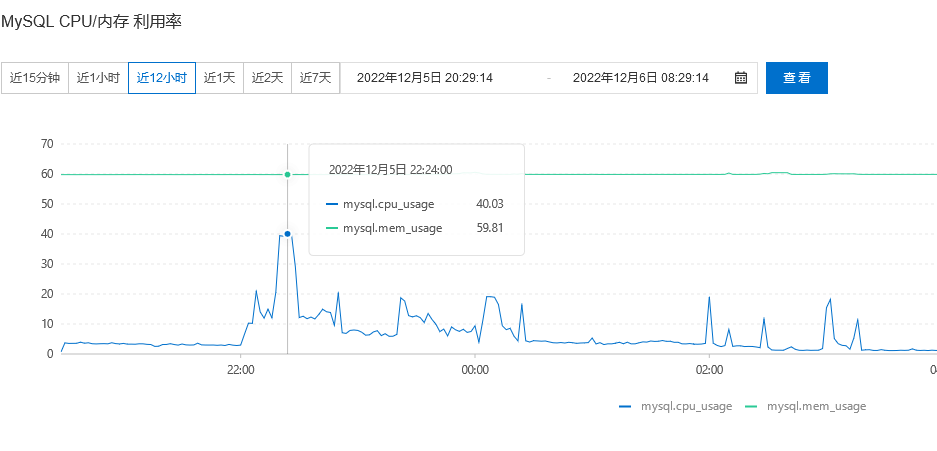Viewport: 937px width, 451px height.
Task: Click the 02:00 label on x-axis
Action: (x=708, y=370)
